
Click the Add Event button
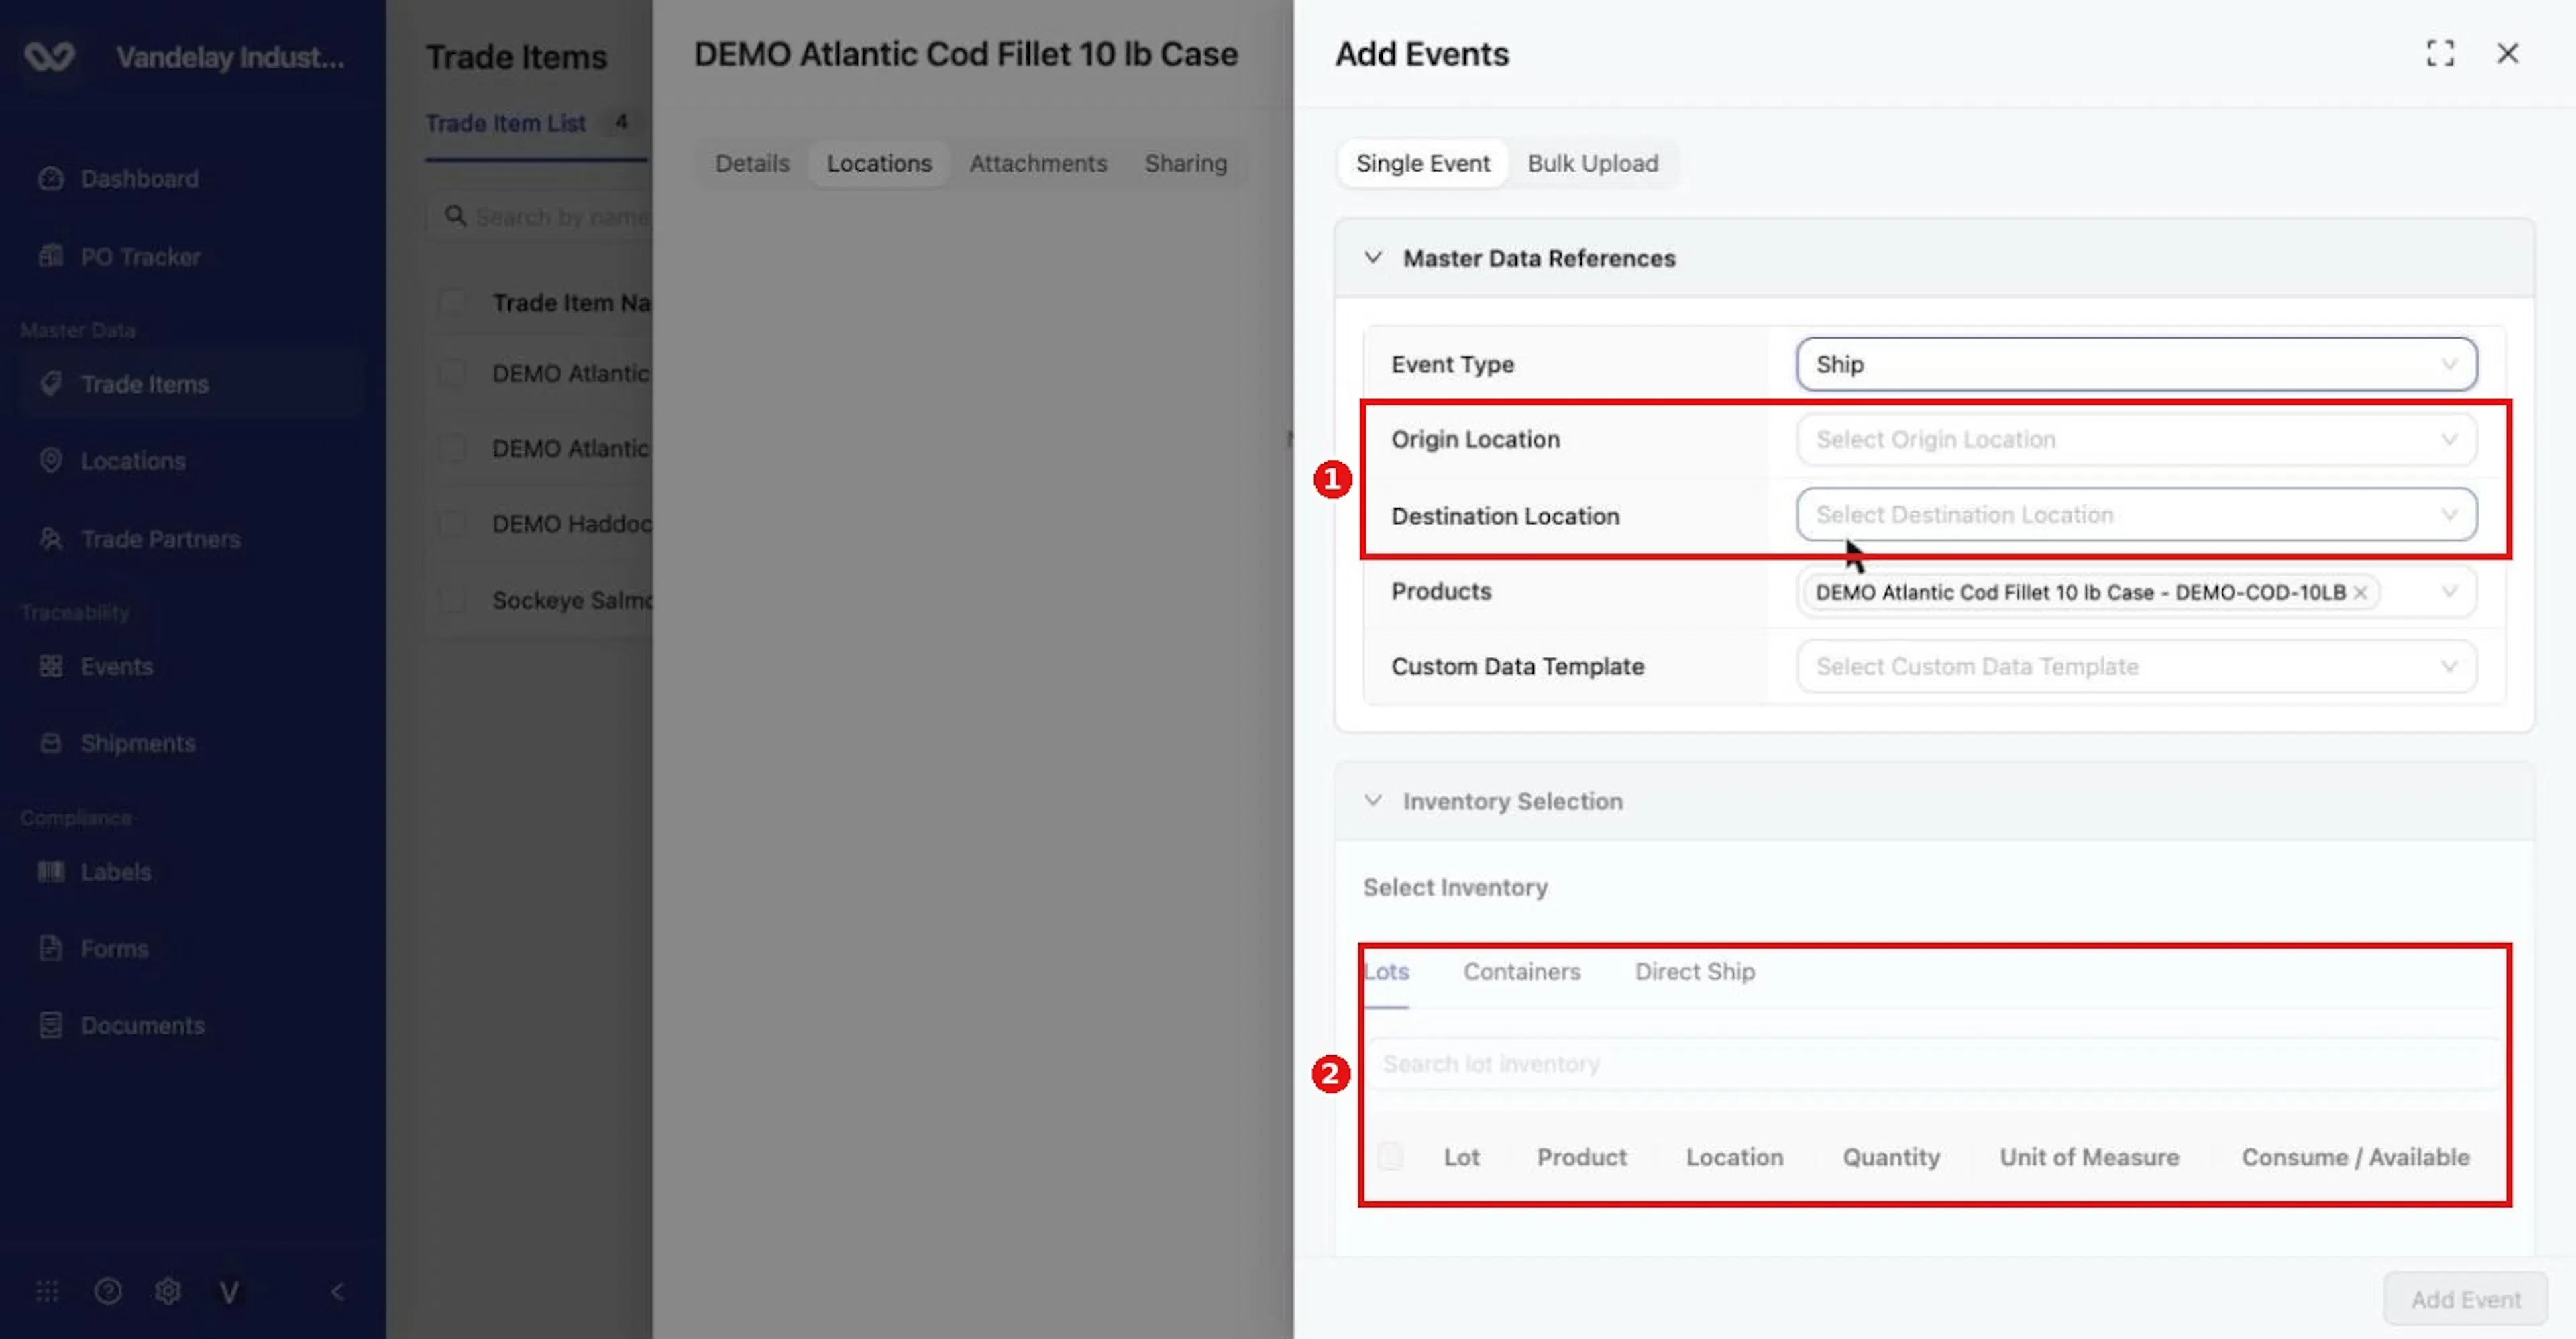pos(2465,1299)
